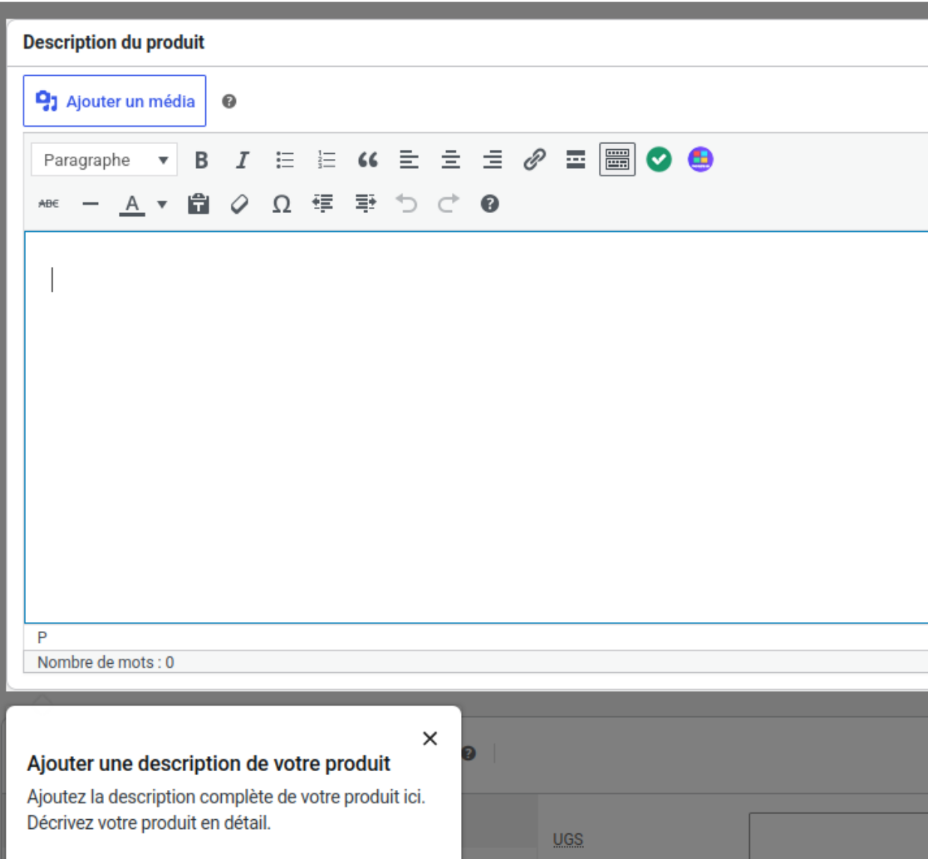Image resolution: width=928 pixels, height=859 pixels.
Task: Align text right
Action: tap(492, 160)
